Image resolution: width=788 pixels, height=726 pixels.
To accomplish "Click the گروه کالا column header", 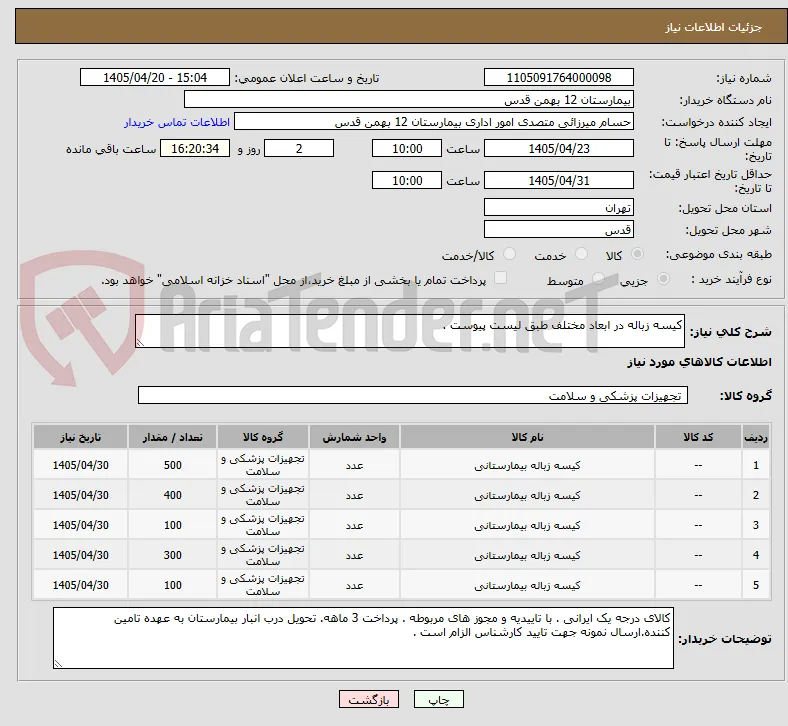I will [263, 437].
